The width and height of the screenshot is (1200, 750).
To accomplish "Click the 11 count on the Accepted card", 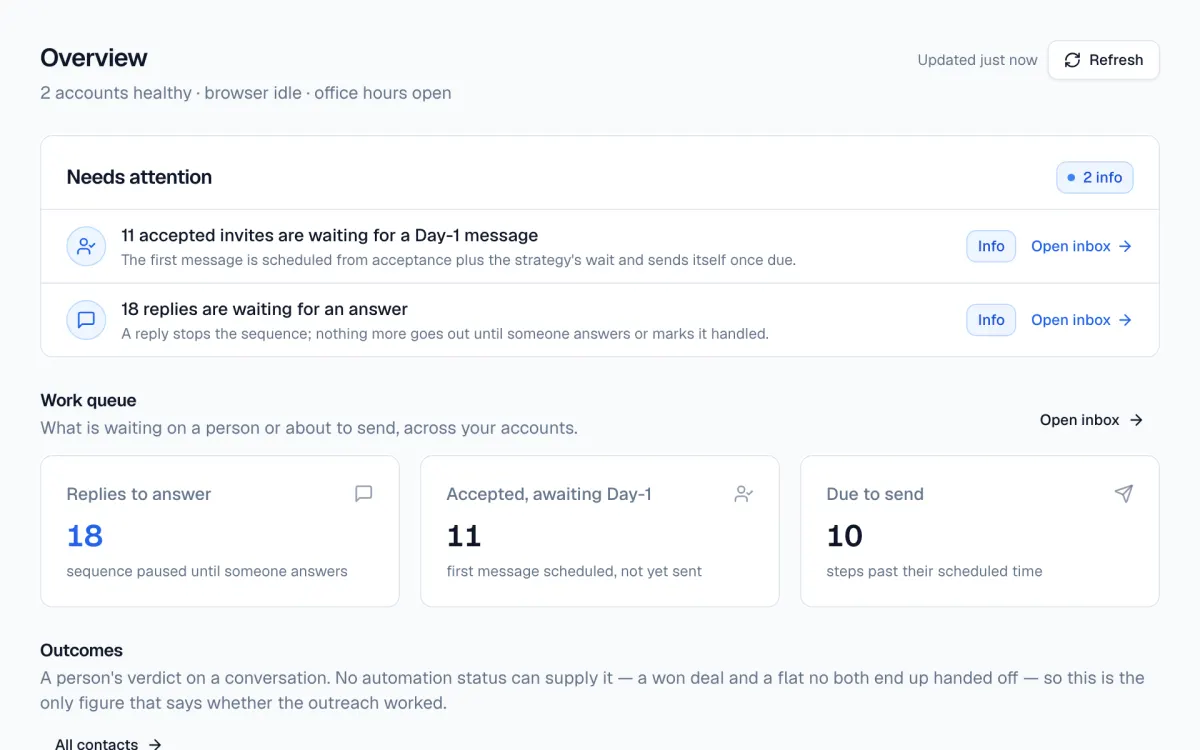I will coord(464,536).
